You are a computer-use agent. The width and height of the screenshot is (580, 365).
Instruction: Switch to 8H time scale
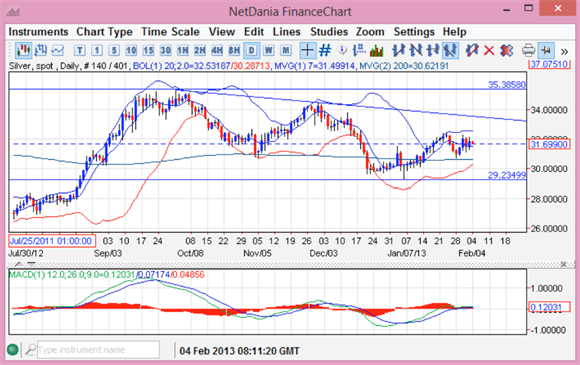[234, 50]
